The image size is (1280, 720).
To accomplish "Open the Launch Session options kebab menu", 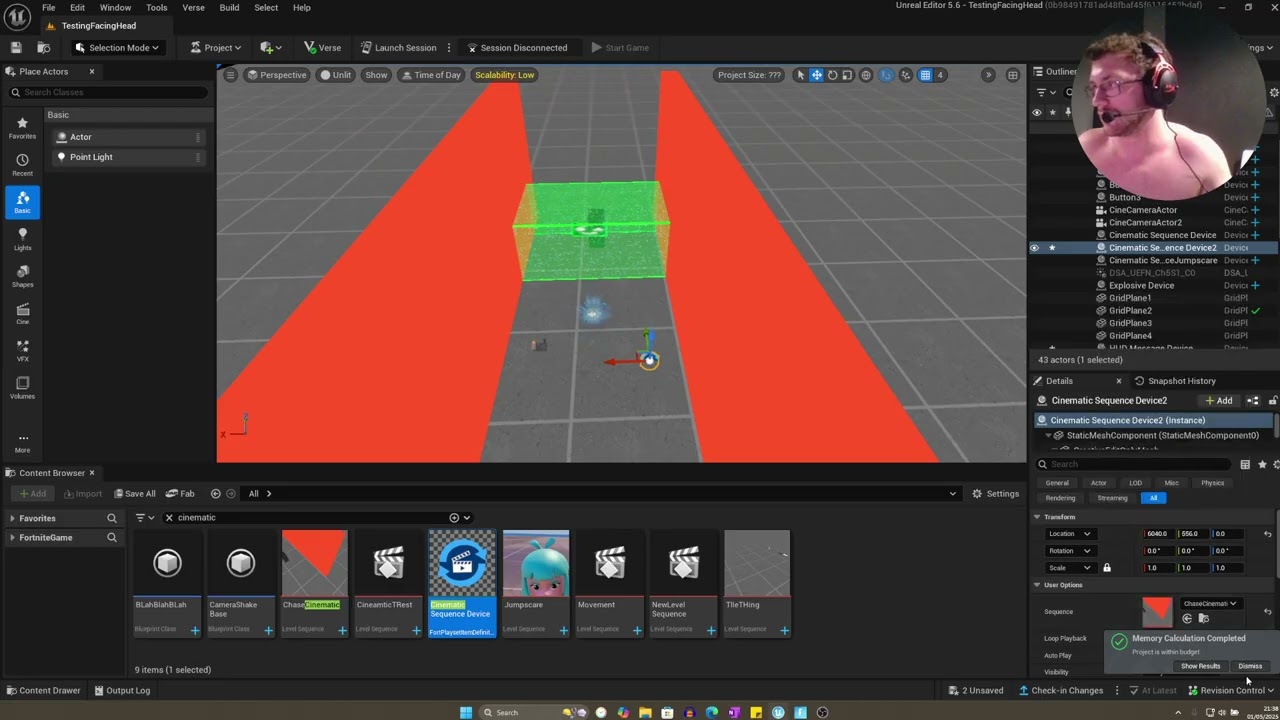I will coord(448,47).
